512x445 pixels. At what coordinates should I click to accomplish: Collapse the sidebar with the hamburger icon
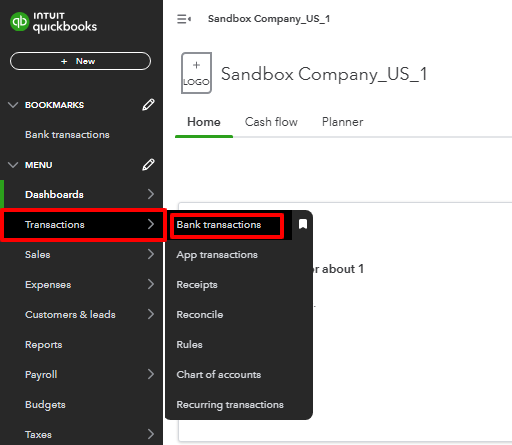(x=184, y=19)
